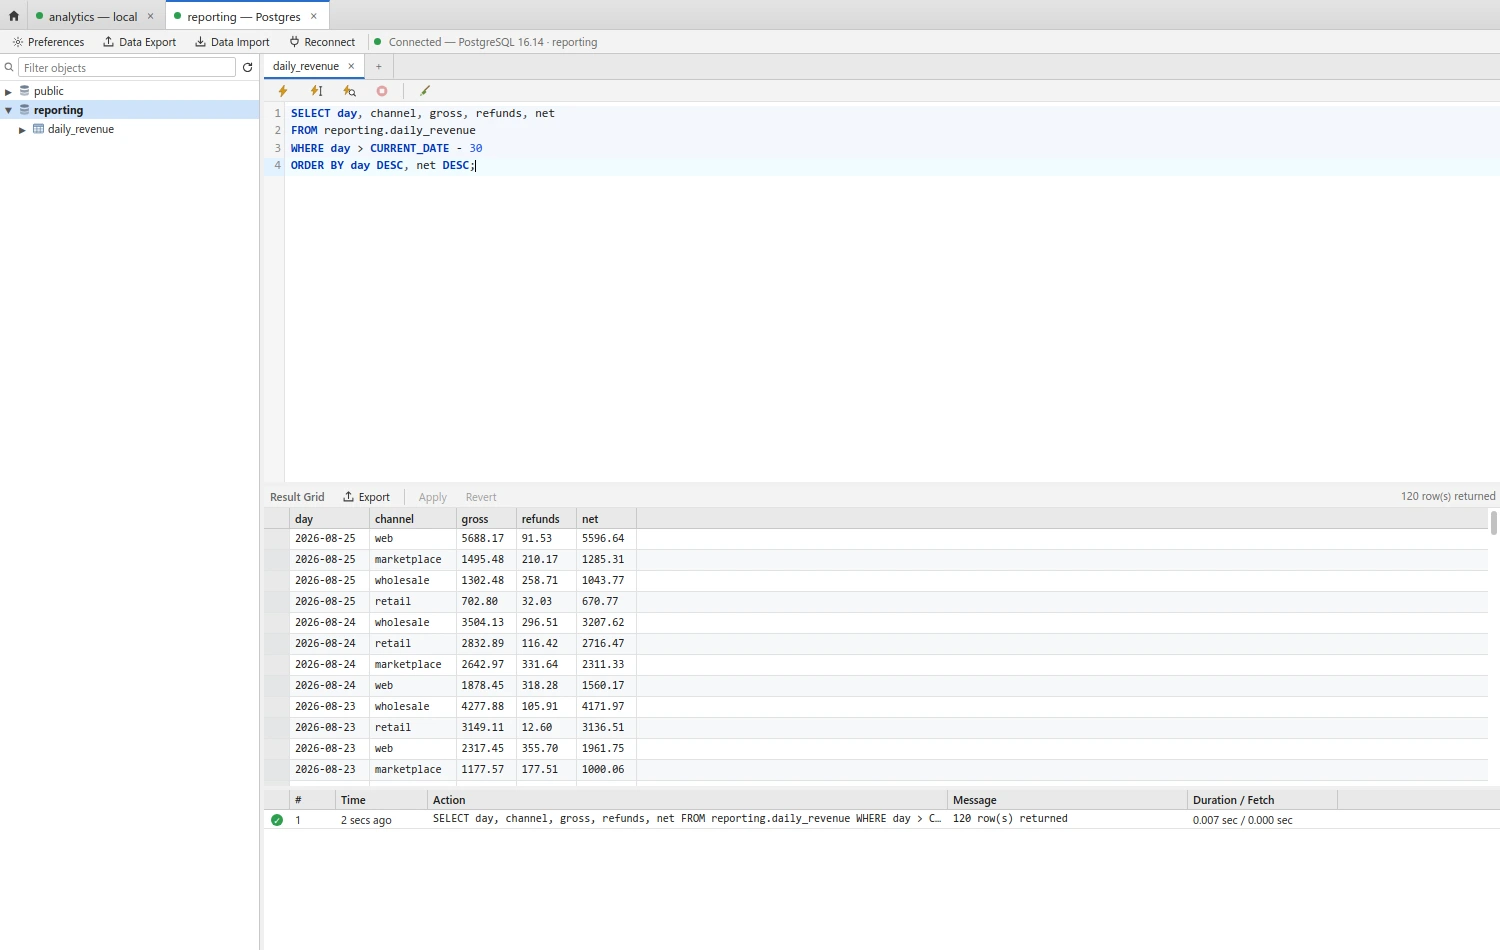Click the action log entry '120 row(s) returned'
Viewport: 1500px width, 950px height.
coord(1010,819)
